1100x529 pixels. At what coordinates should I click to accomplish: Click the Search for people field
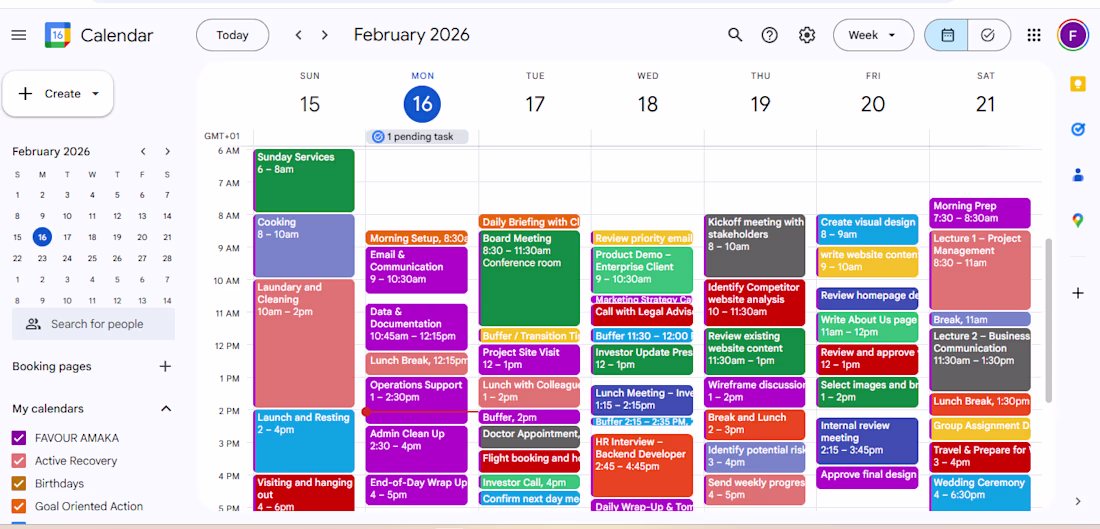click(93, 324)
